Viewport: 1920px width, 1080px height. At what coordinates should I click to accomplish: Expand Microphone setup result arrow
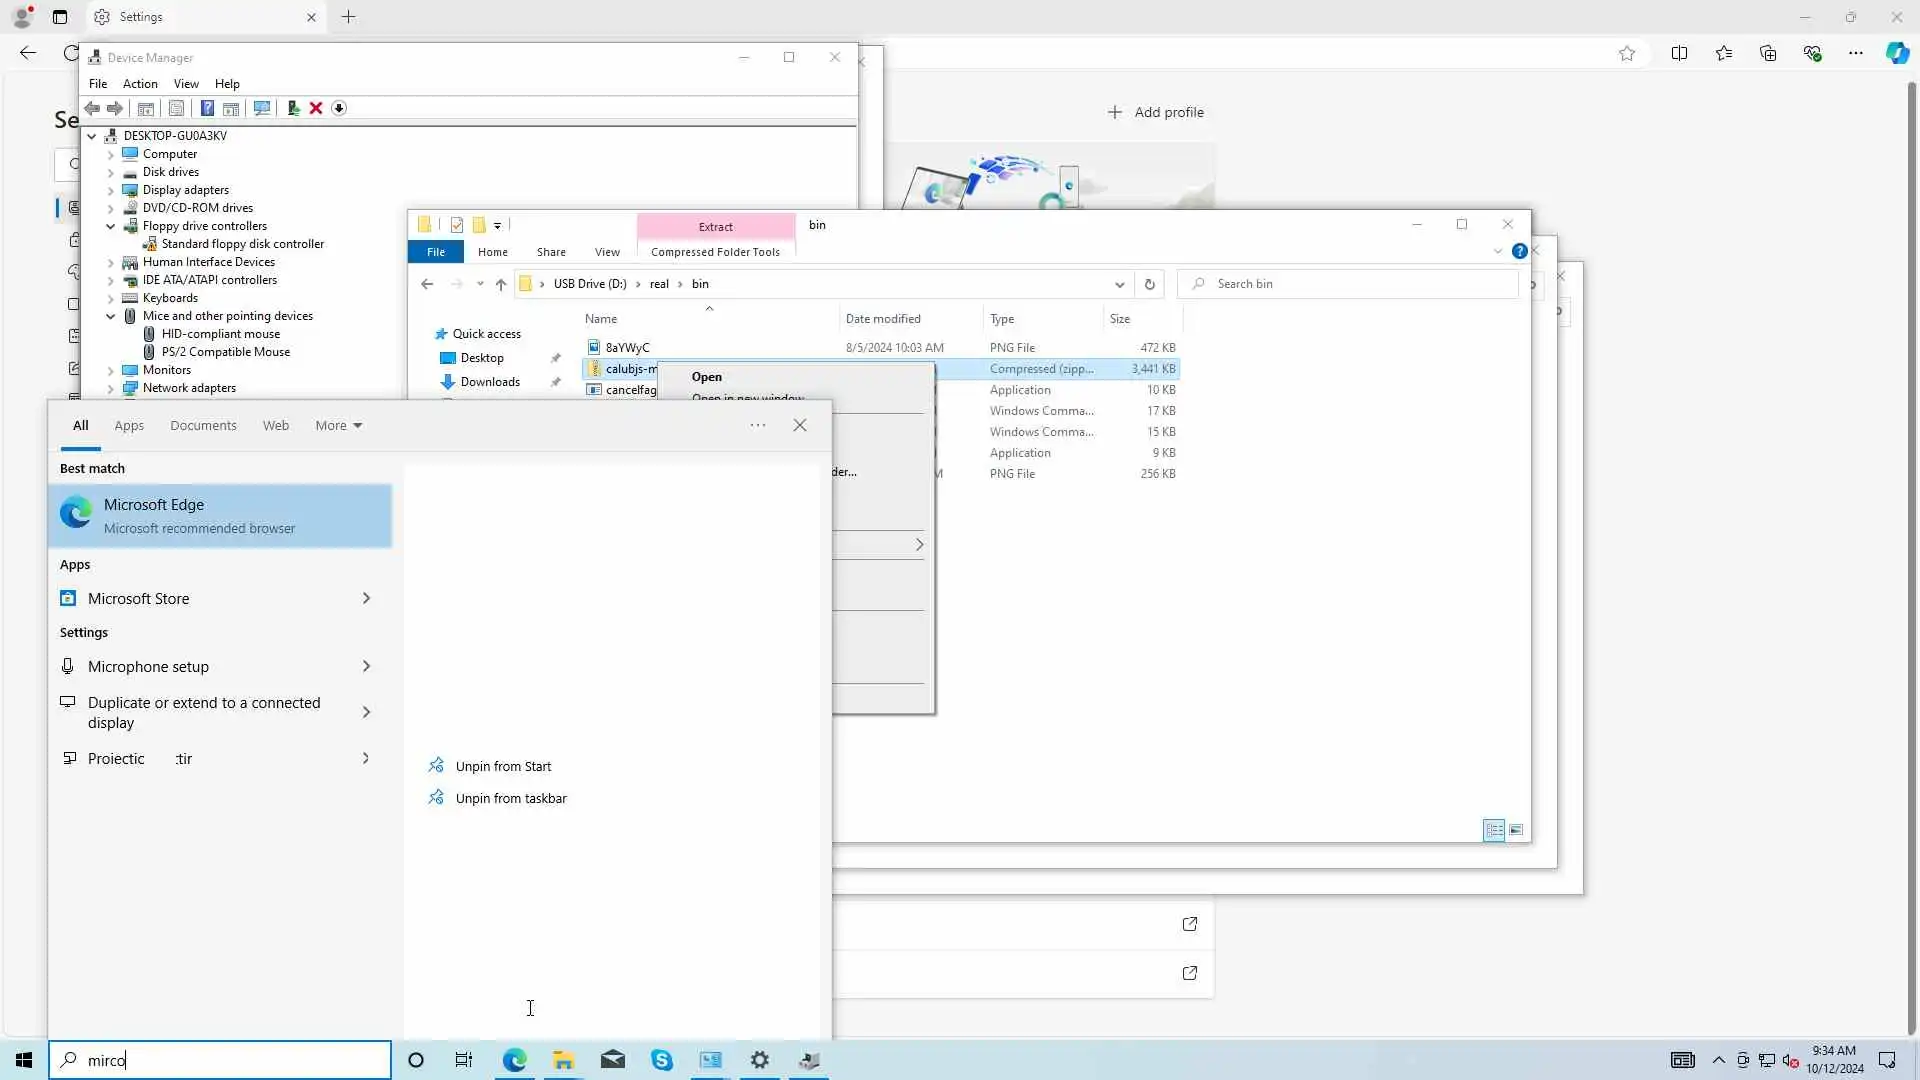[x=366, y=666]
